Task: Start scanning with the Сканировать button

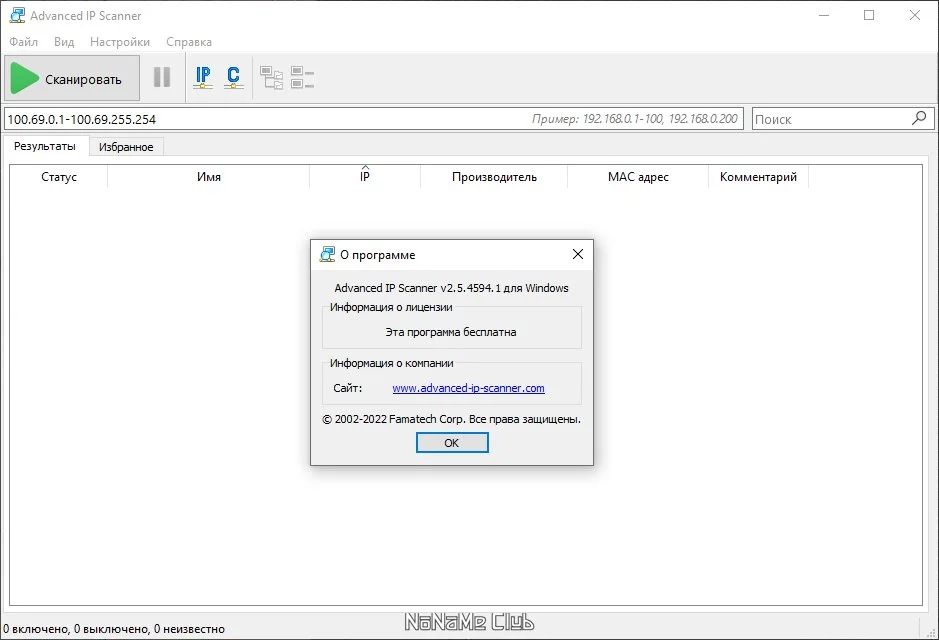Action: pos(72,78)
